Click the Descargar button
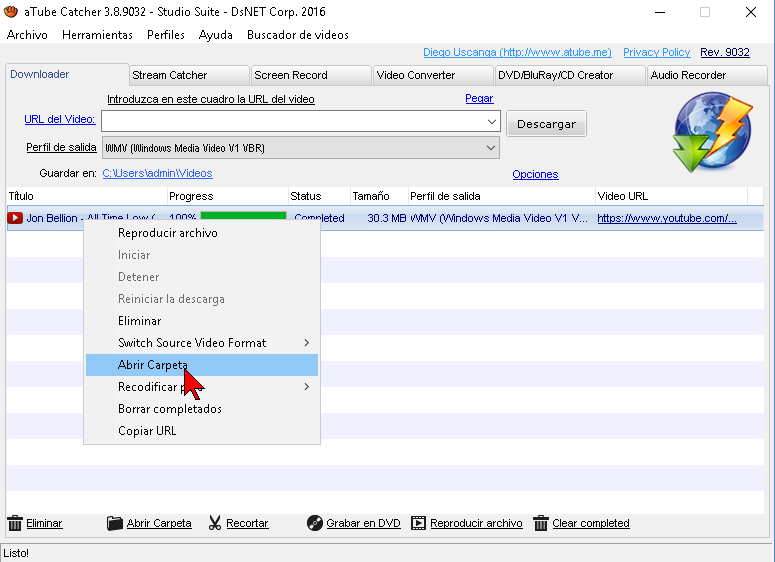 coord(546,124)
